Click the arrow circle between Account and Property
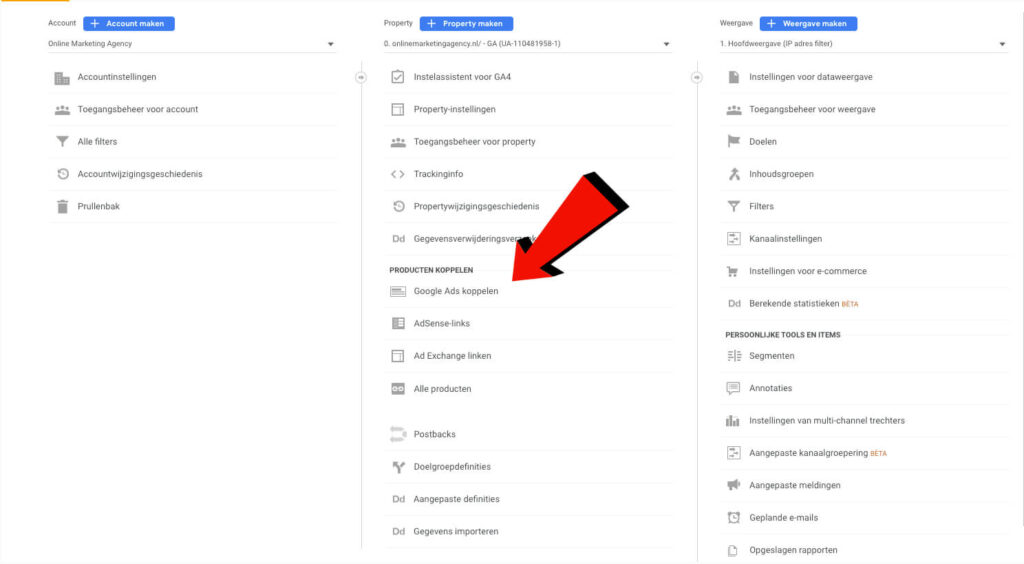This screenshot has width=1024, height=564. pos(360,78)
